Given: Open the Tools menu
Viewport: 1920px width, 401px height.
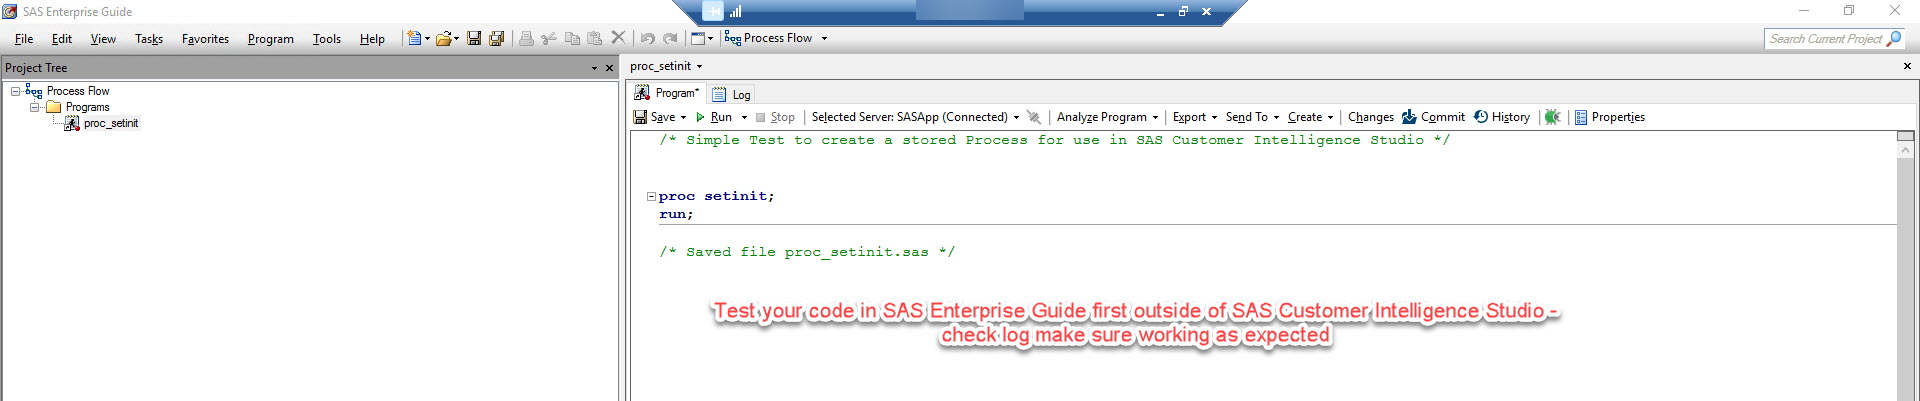Looking at the screenshot, I should (327, 39).
